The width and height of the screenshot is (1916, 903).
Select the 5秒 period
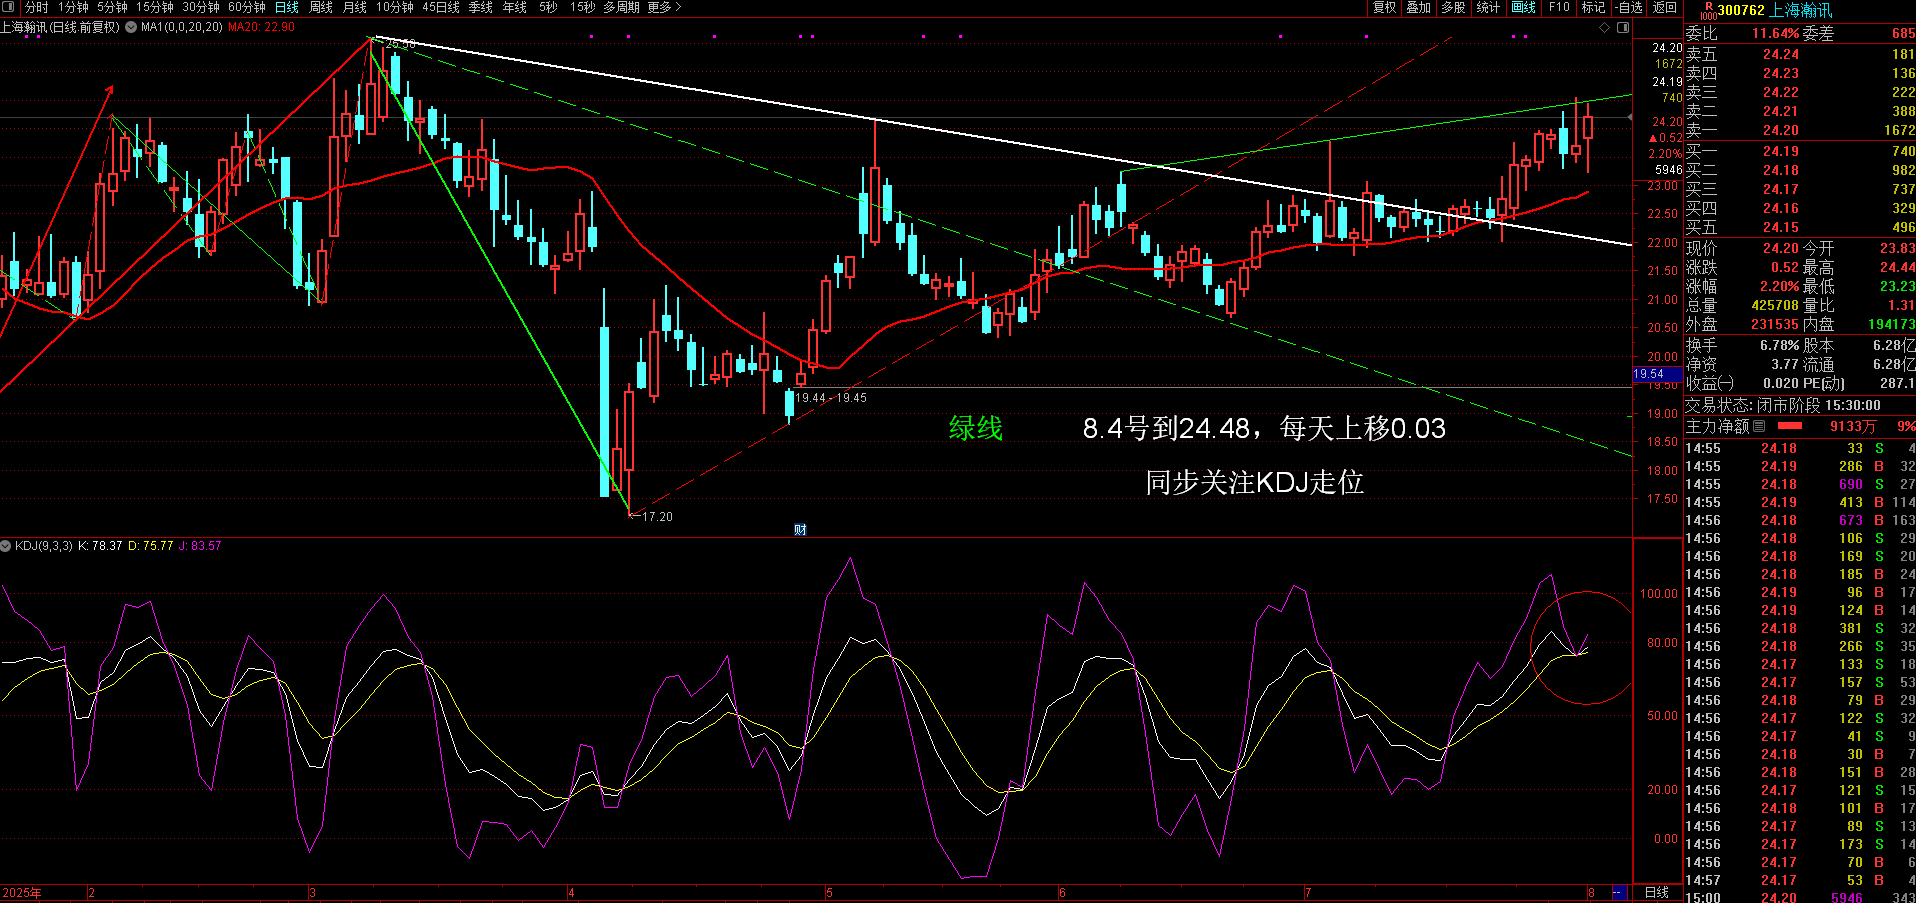pos(548,7)
